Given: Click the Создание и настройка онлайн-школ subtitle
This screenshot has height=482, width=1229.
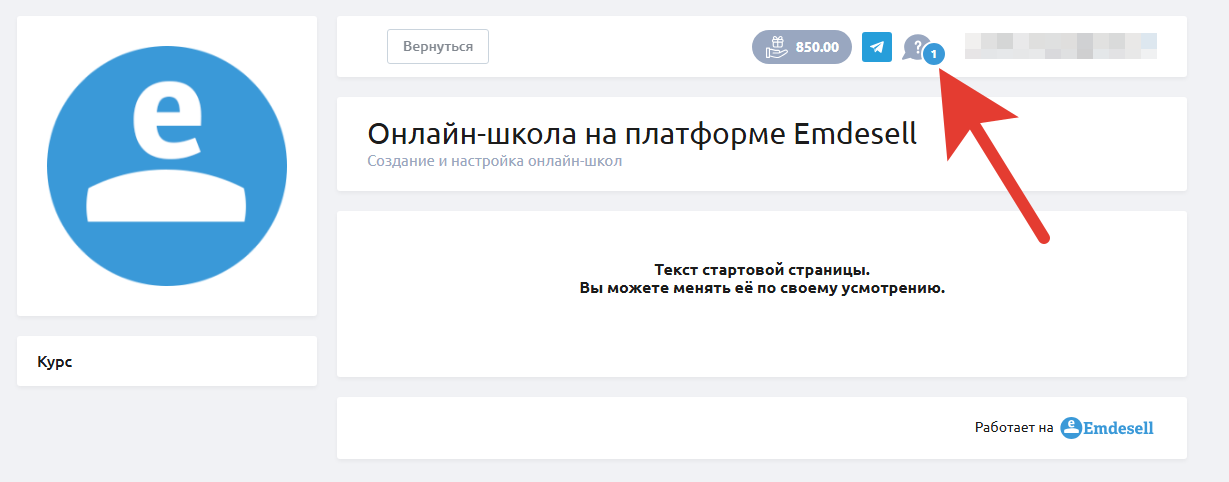Looking at the screenshot, I should tap(494, 161).
